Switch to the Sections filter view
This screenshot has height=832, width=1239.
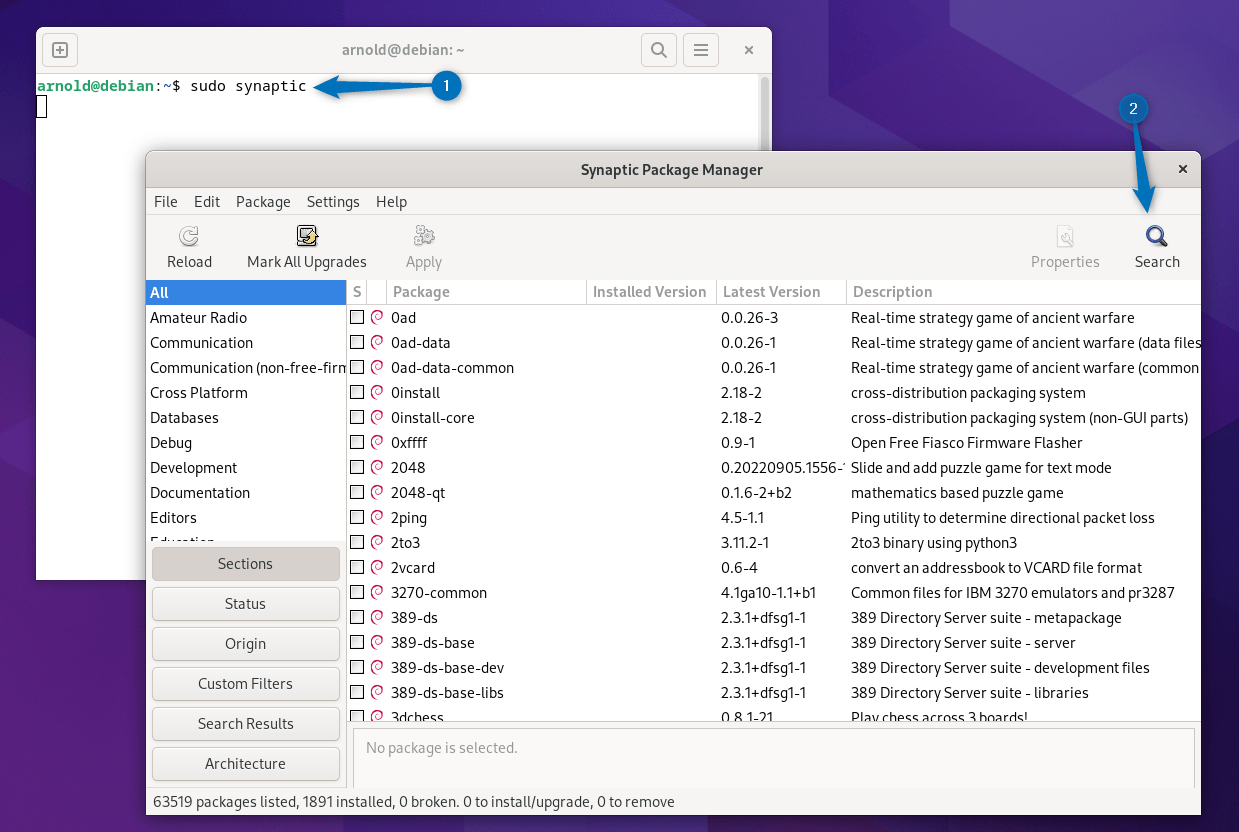tap(245, 563)
